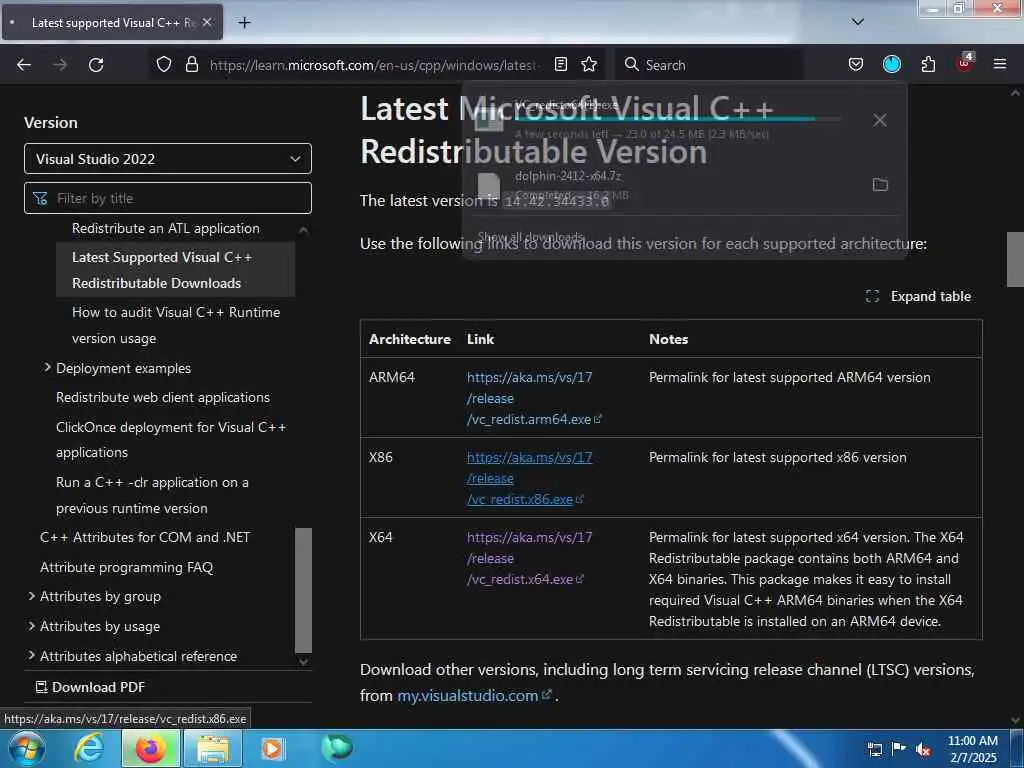The height and width of the screenshot is (768, 1024).
Task: Reload the current page
Action: (x=96, y=65)
